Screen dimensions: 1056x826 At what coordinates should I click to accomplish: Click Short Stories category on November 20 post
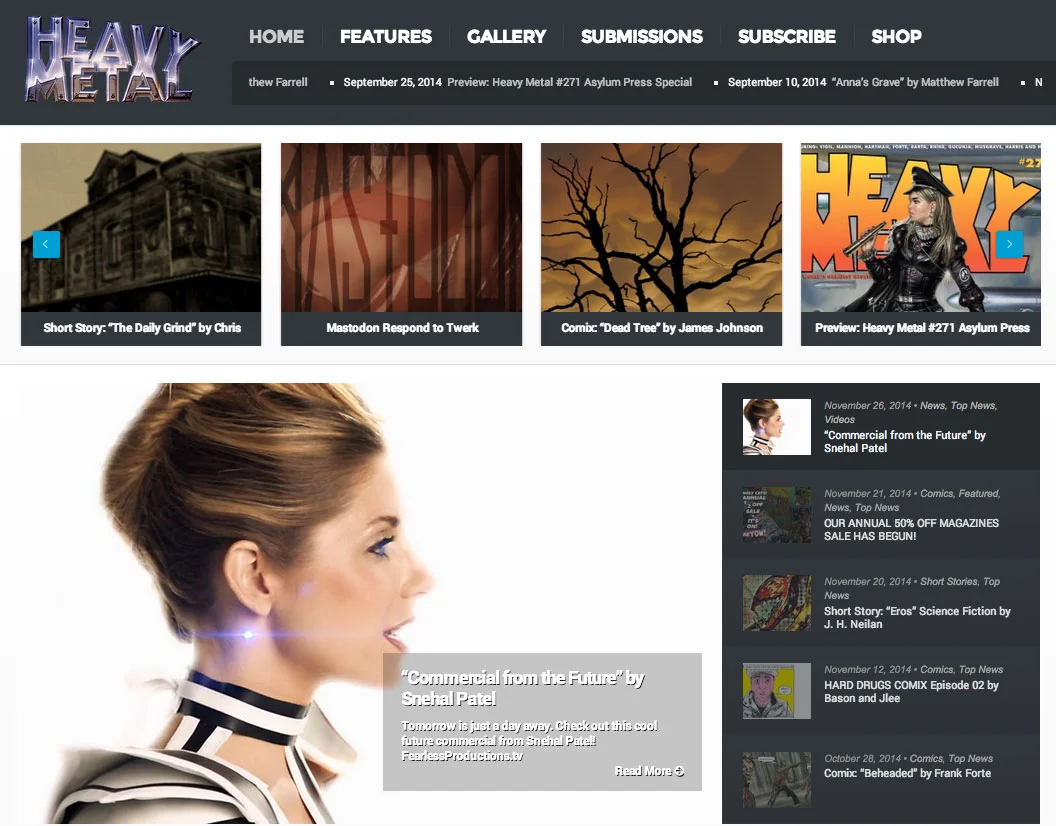tap(949, 581)
